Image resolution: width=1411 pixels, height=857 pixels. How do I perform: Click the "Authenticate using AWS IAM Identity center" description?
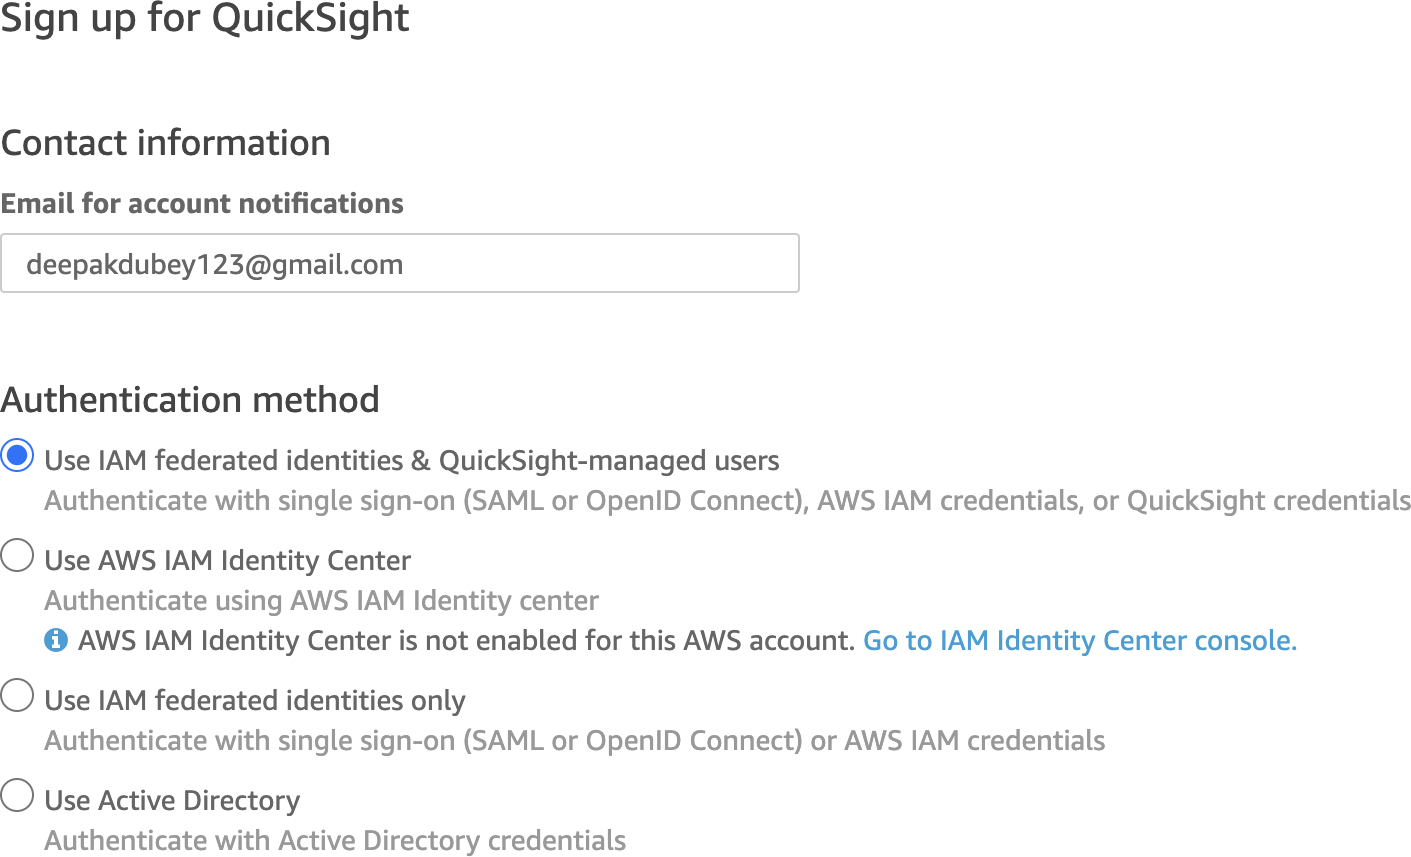click(x=321, y=601)
